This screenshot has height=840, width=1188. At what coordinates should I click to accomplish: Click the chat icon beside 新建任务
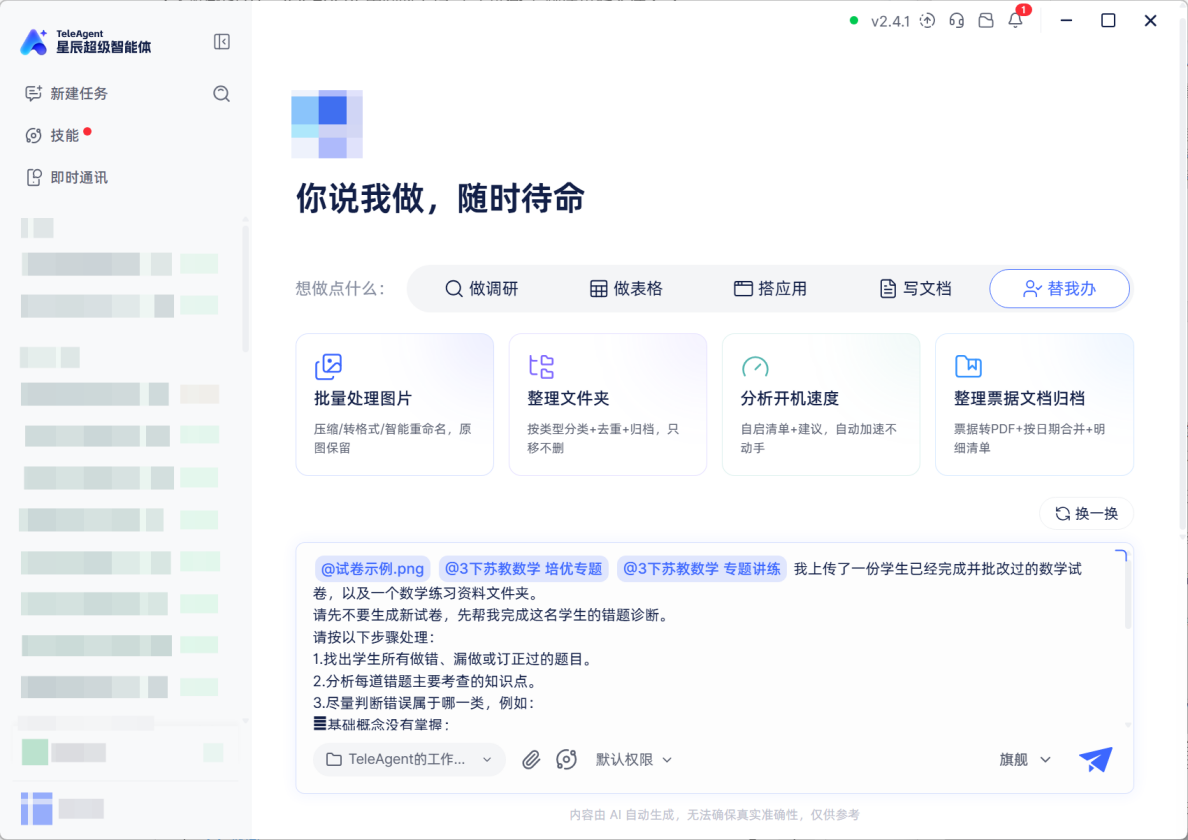pos(33,94)
